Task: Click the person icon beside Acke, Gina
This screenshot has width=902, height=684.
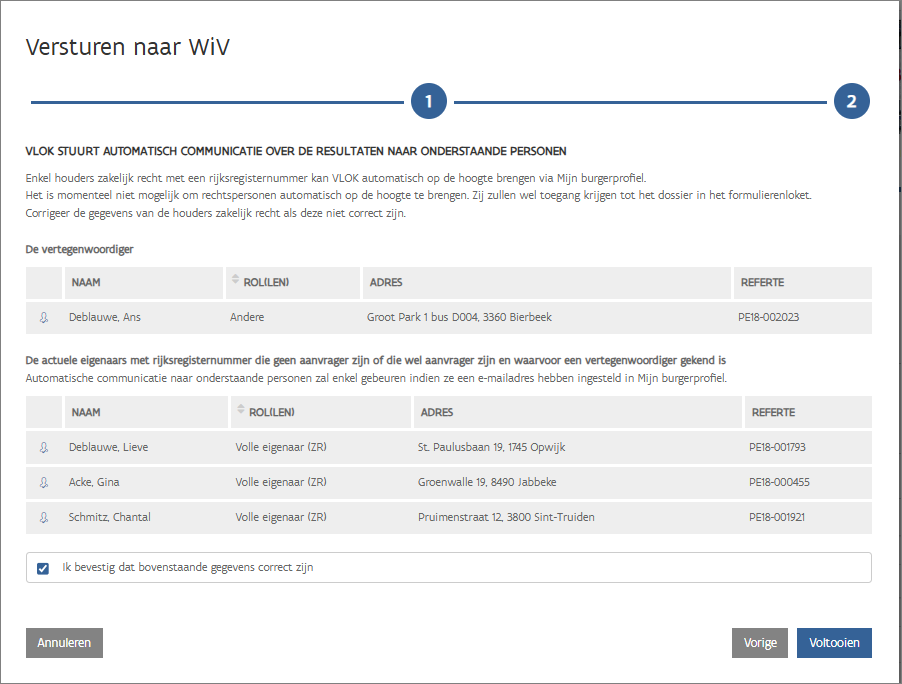Action: pos(44,482)
